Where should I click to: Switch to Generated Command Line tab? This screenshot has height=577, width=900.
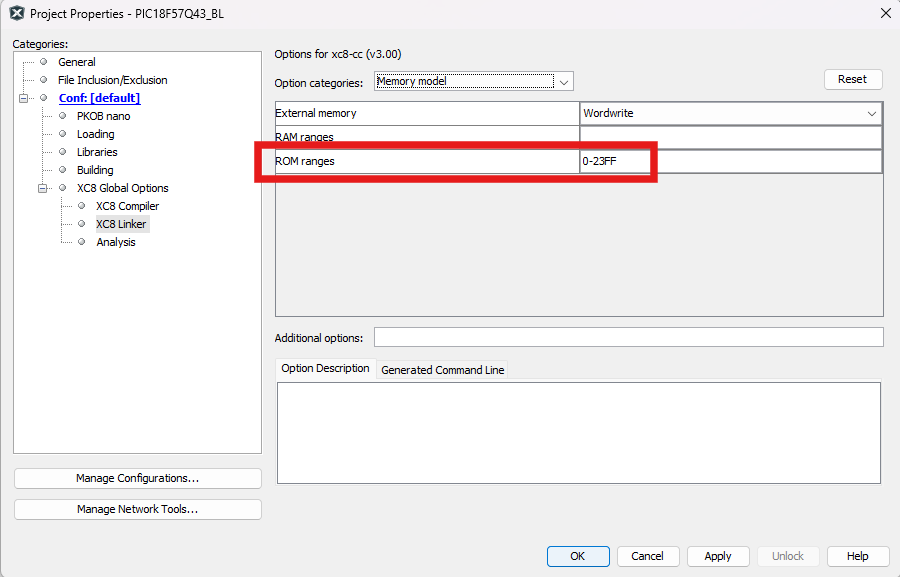click(x=442, y=370)
